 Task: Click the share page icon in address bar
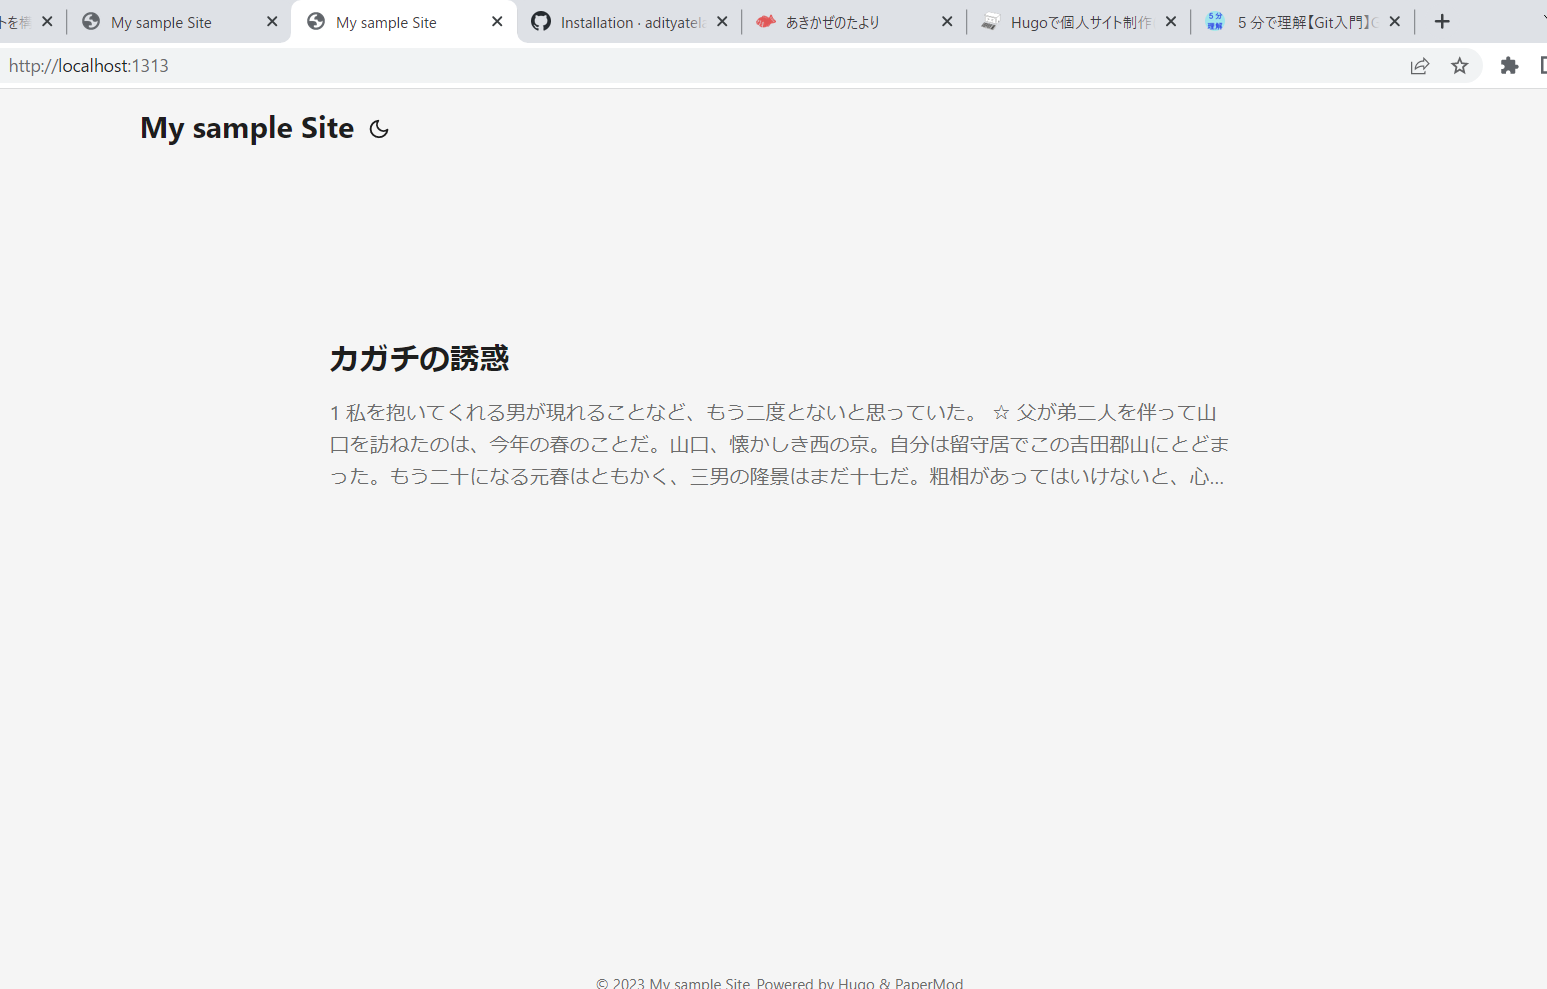click(1419, 66)
